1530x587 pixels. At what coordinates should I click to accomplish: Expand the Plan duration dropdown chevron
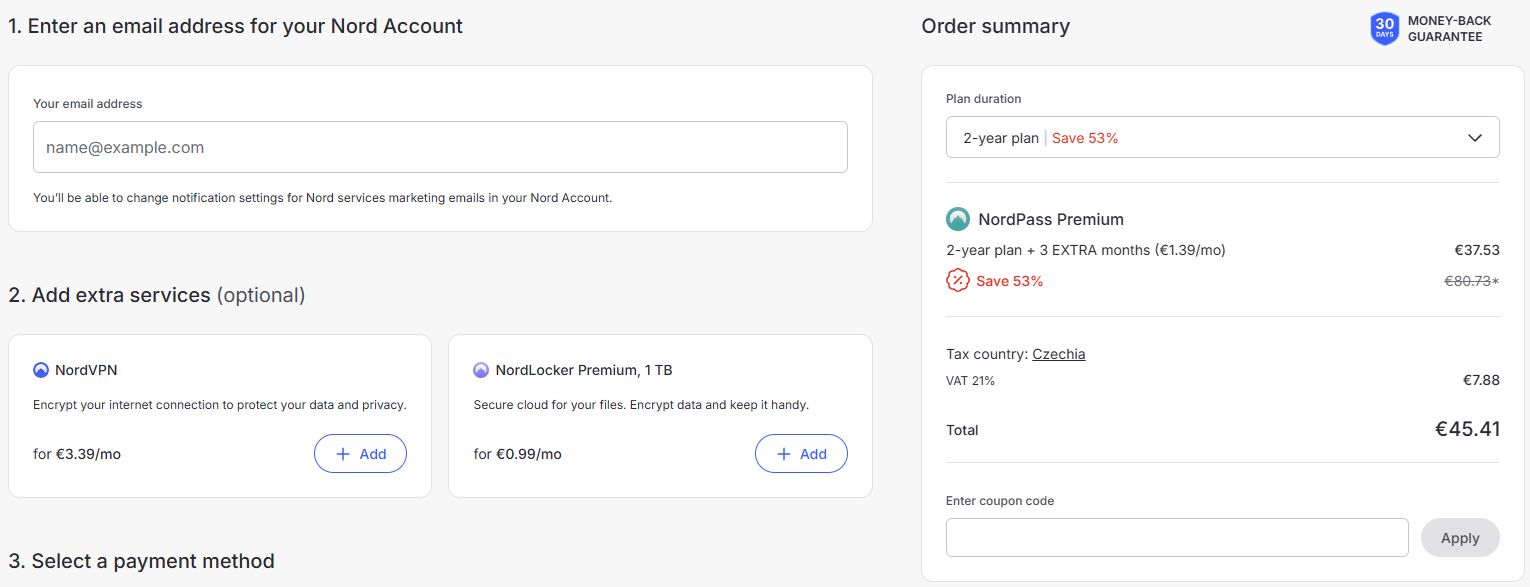pos(1475,138)
